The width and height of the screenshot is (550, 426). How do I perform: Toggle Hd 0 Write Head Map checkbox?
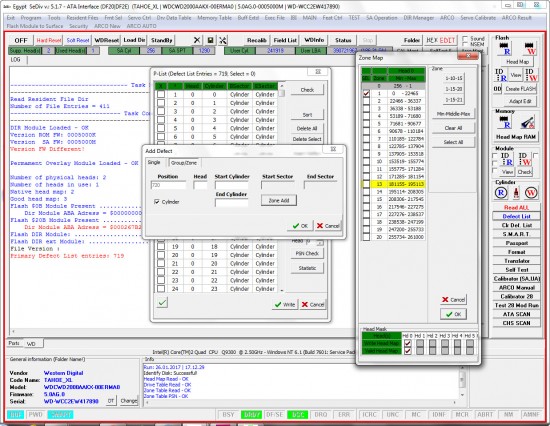click(408, 344)
